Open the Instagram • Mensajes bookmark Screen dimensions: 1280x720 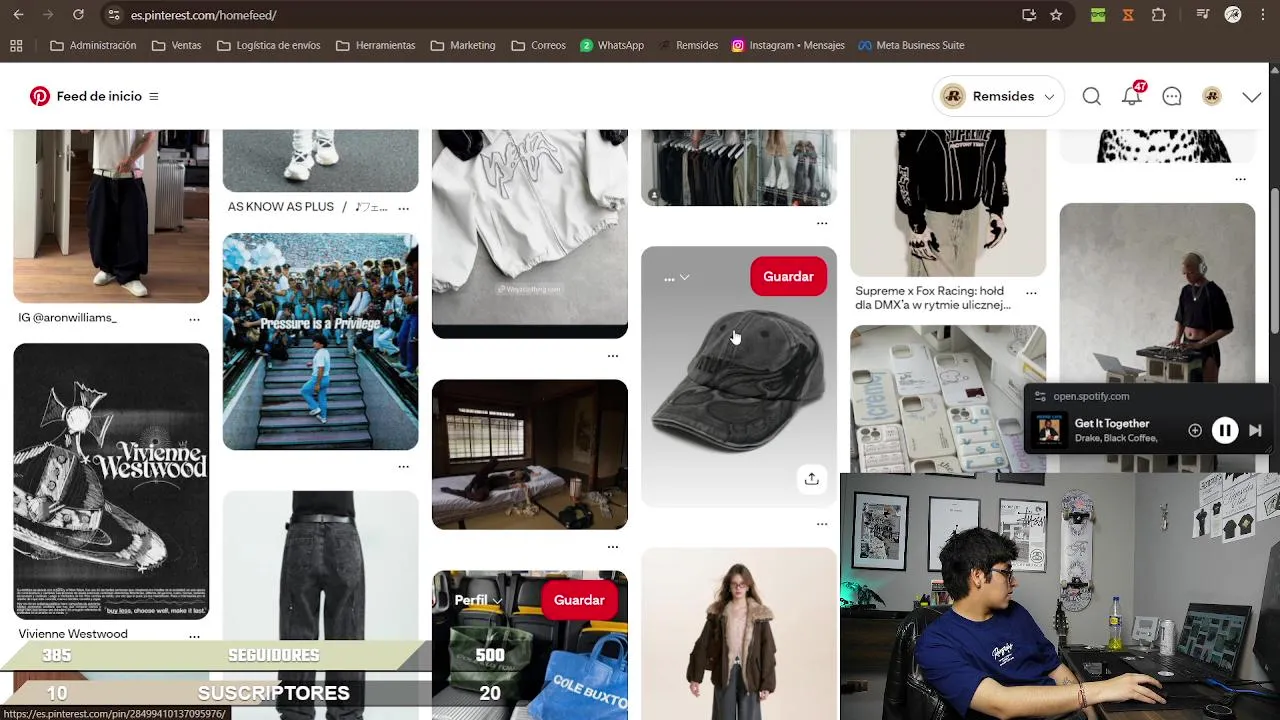pos(788,45)
